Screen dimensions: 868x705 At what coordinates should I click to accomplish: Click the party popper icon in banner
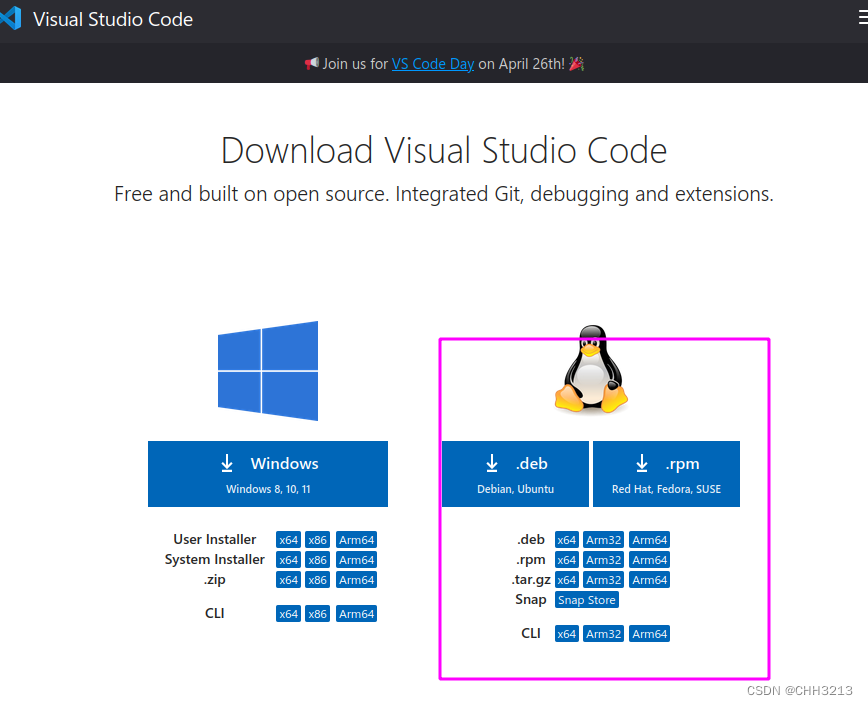coord(576,64)
